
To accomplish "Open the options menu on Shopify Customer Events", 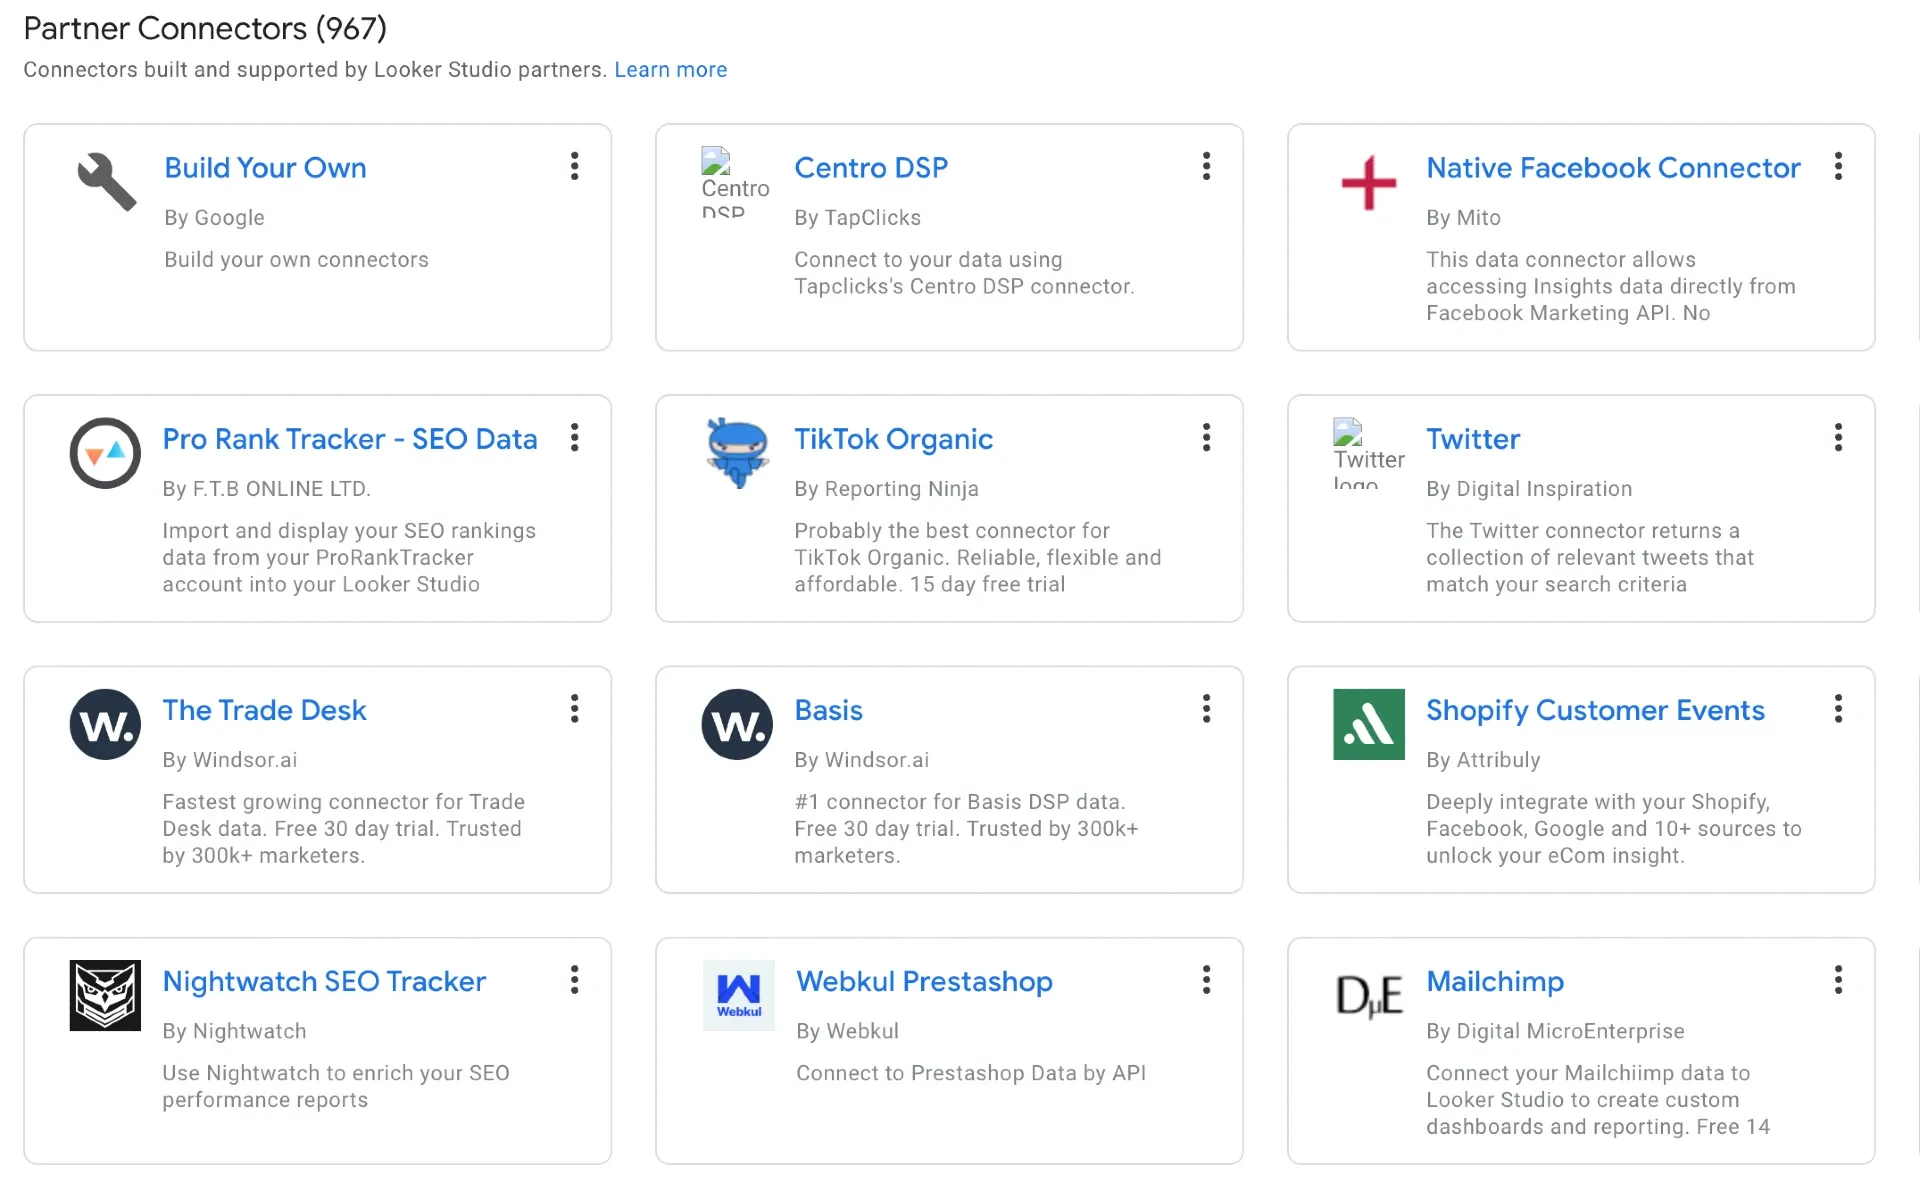I will click(x=1838, y=709).
